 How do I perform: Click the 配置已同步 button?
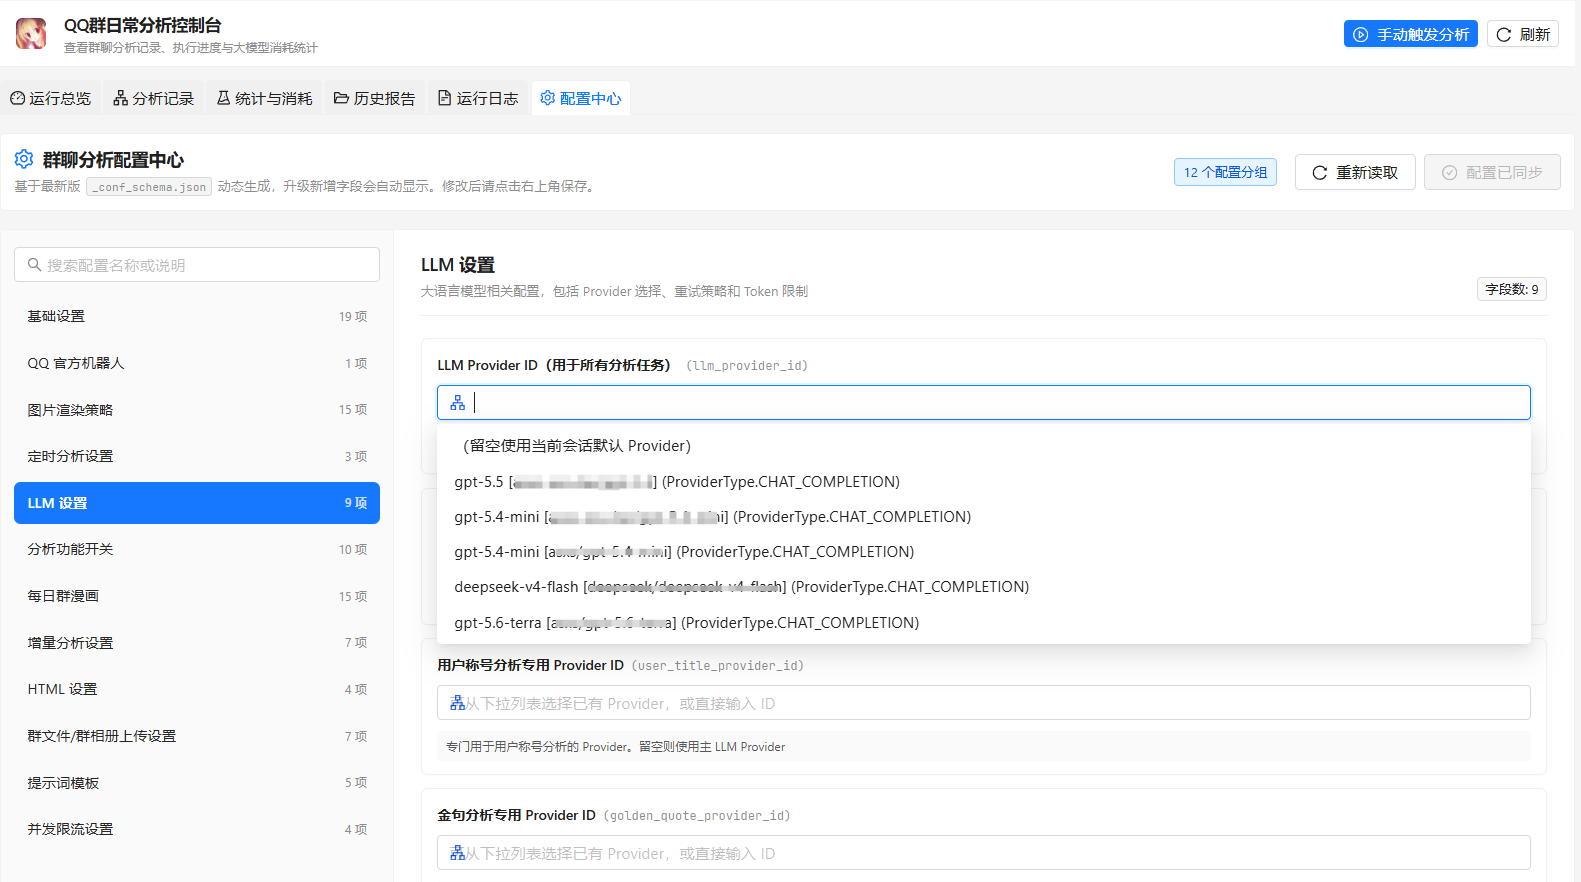[x=1492, y=172]
